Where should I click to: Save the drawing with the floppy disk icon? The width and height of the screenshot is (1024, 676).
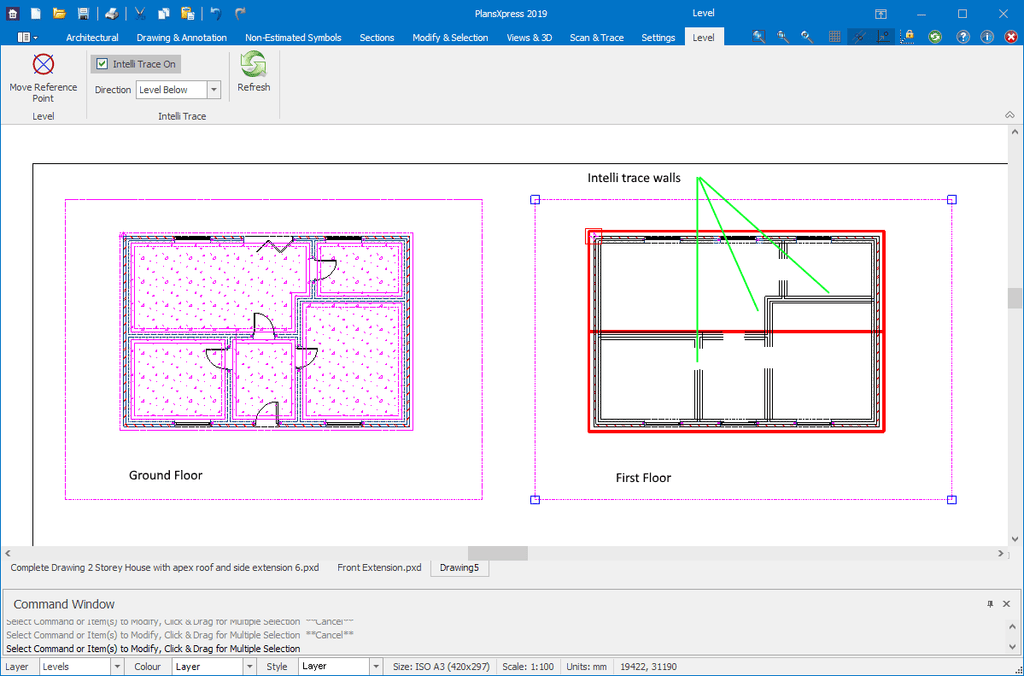click(83, 14)
